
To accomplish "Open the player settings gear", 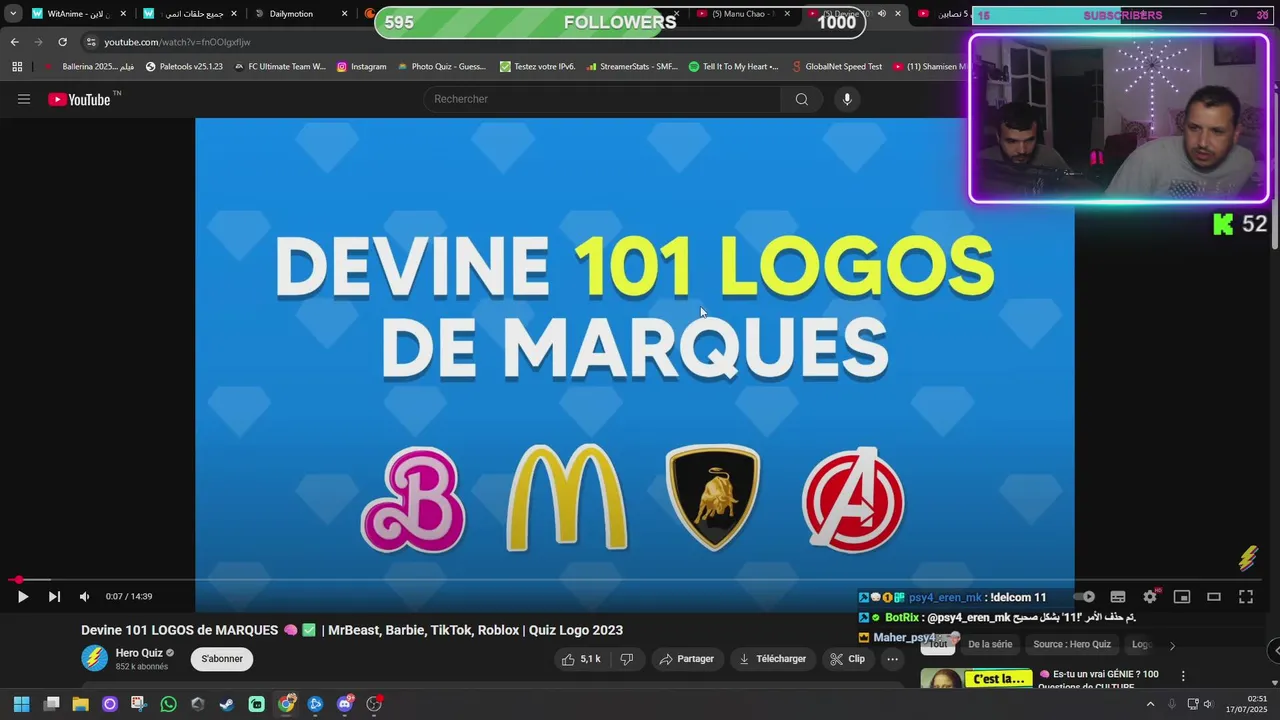I will coord(1150,597).
